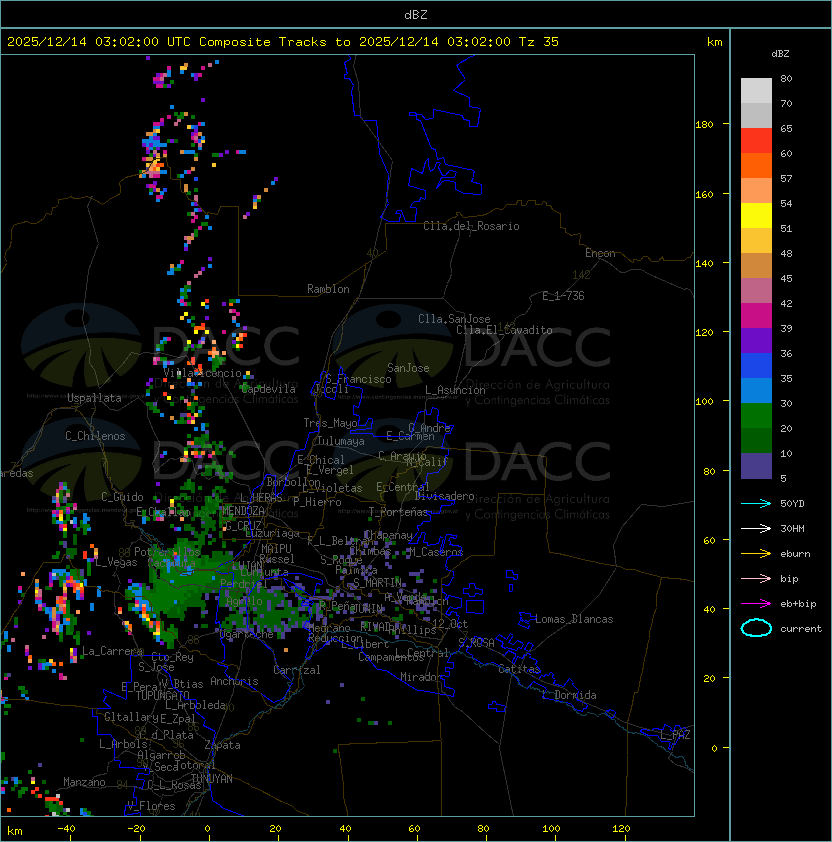Image resolution: width=832 pixels, height=842 pixels.
Task: Click the pink bip arrow in legend
Action: point(756,578)
